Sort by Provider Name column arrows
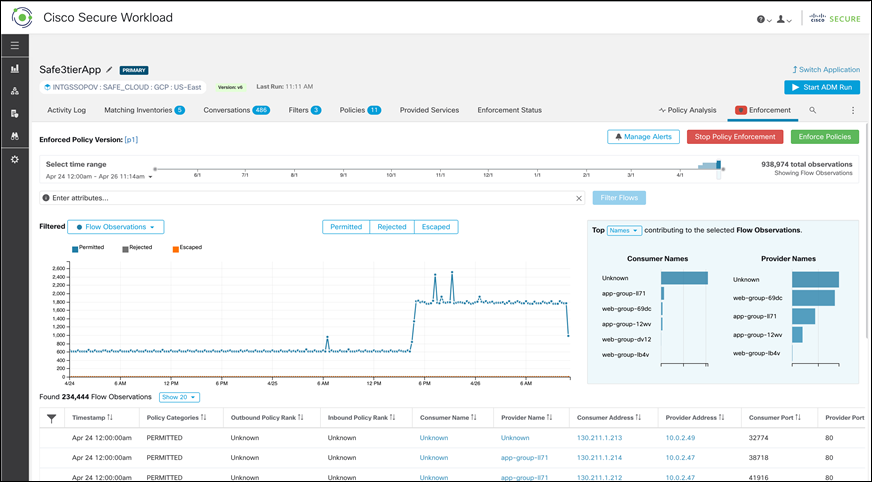872x482 pixels. click(x=549, y=418)
